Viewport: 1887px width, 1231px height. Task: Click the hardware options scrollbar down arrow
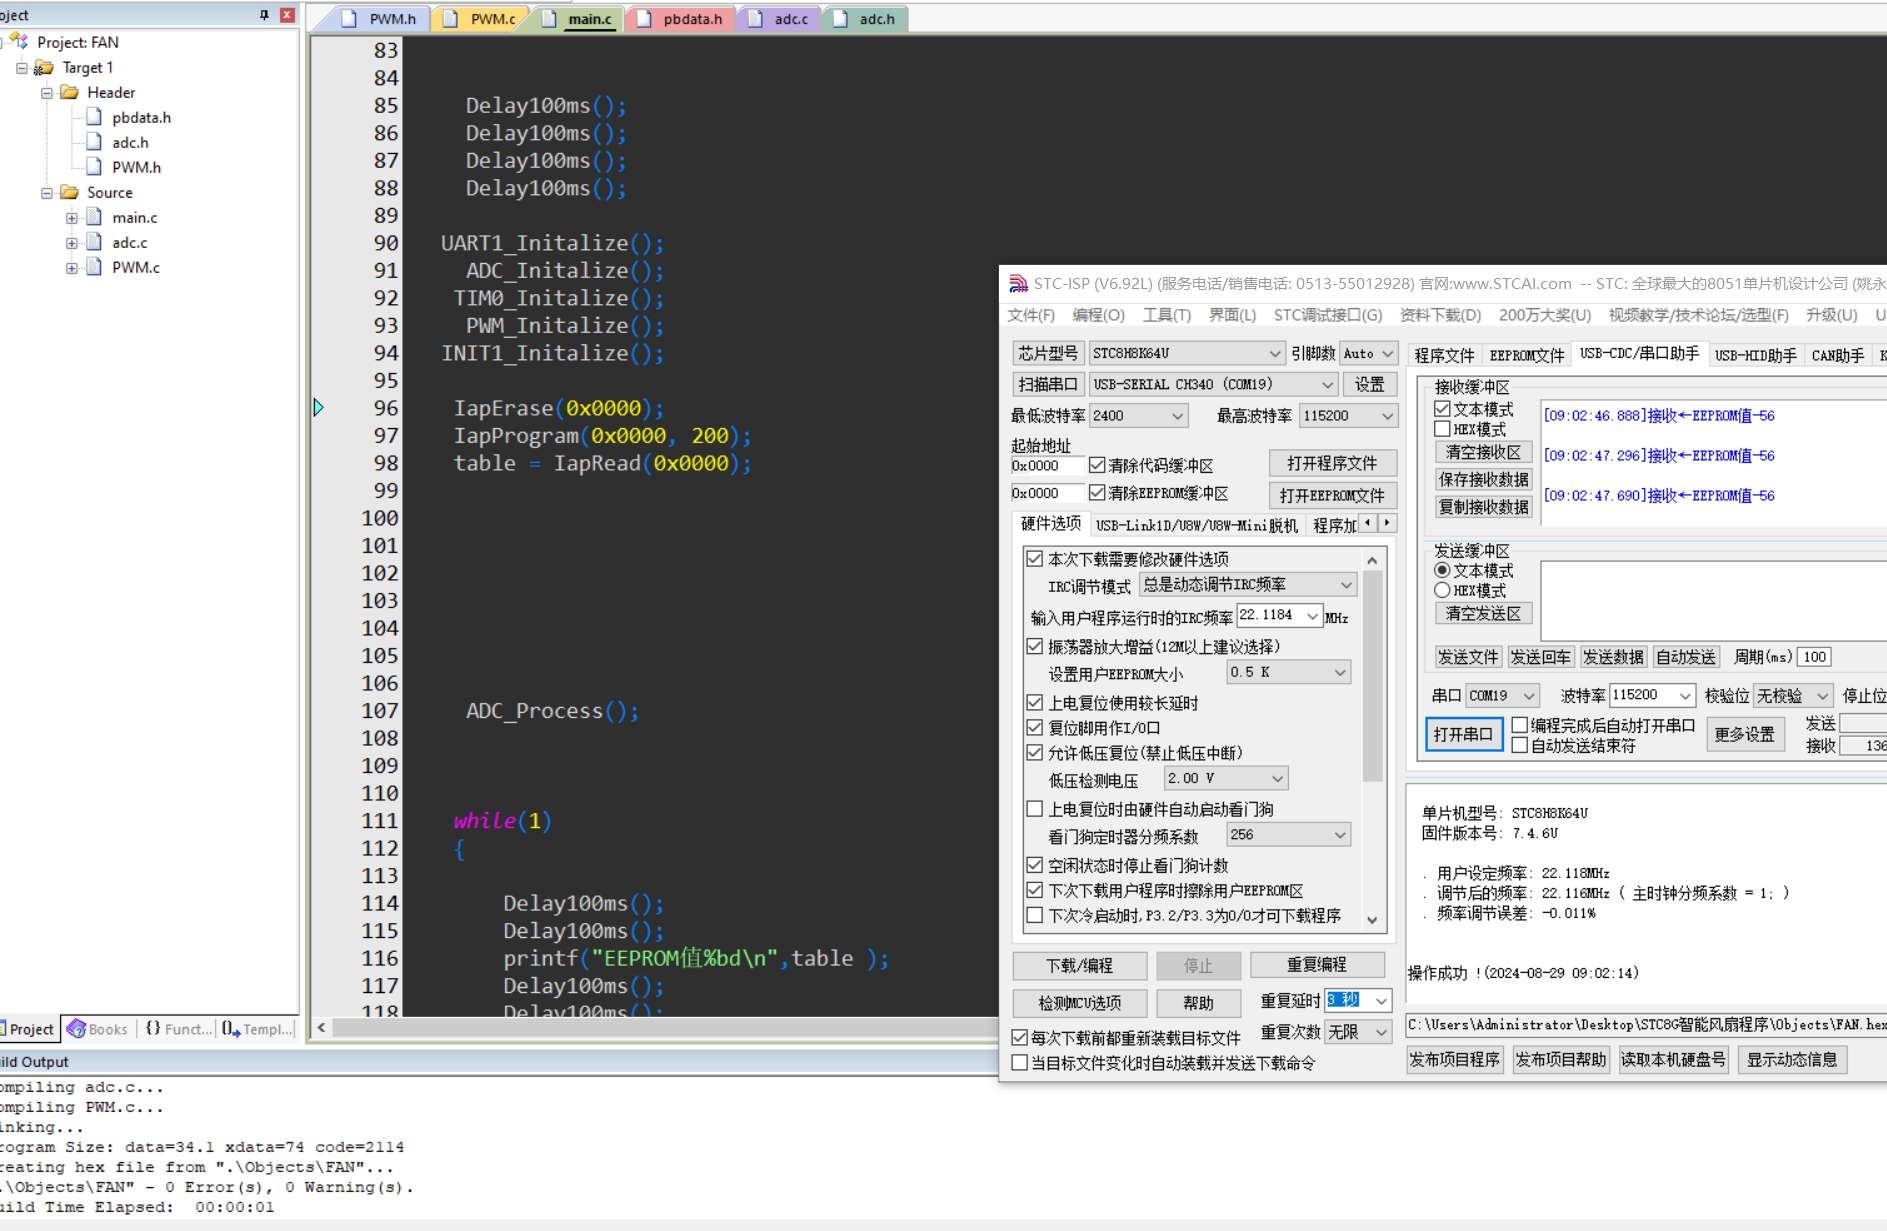[x=1373, y=920]
